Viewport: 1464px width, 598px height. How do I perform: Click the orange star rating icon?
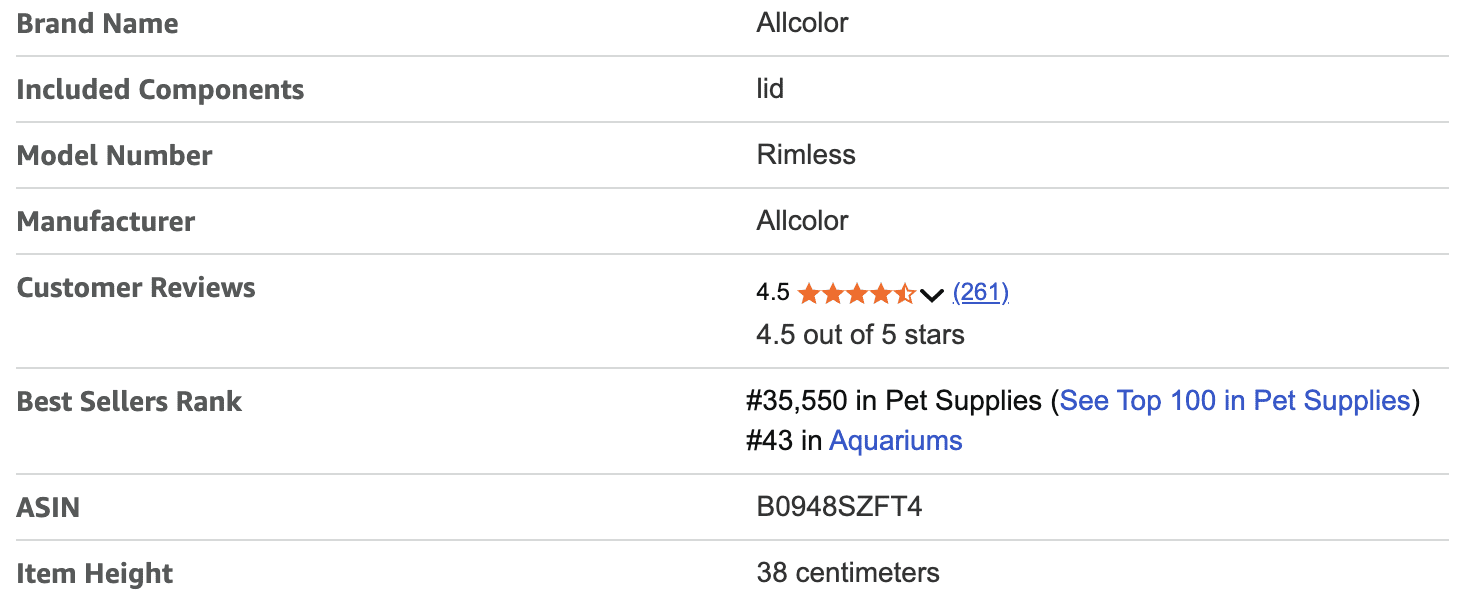pyautogui.click(x=856, y=293)
